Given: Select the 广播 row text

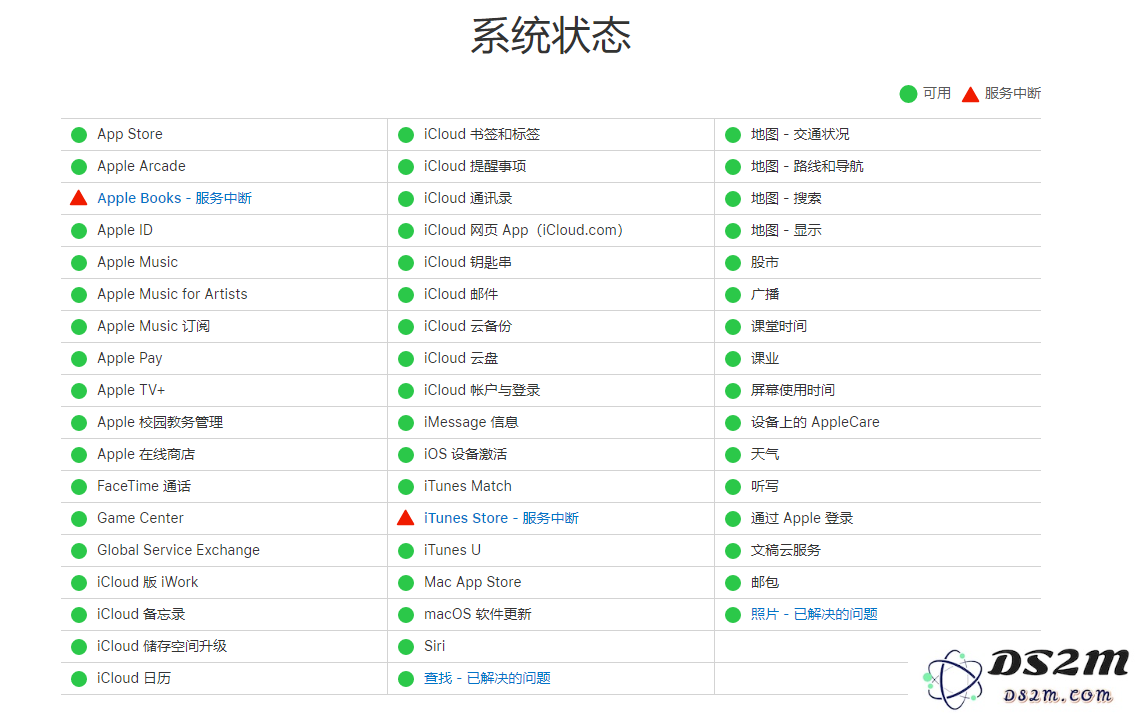Looking at the screenshot, I should 765,294.
